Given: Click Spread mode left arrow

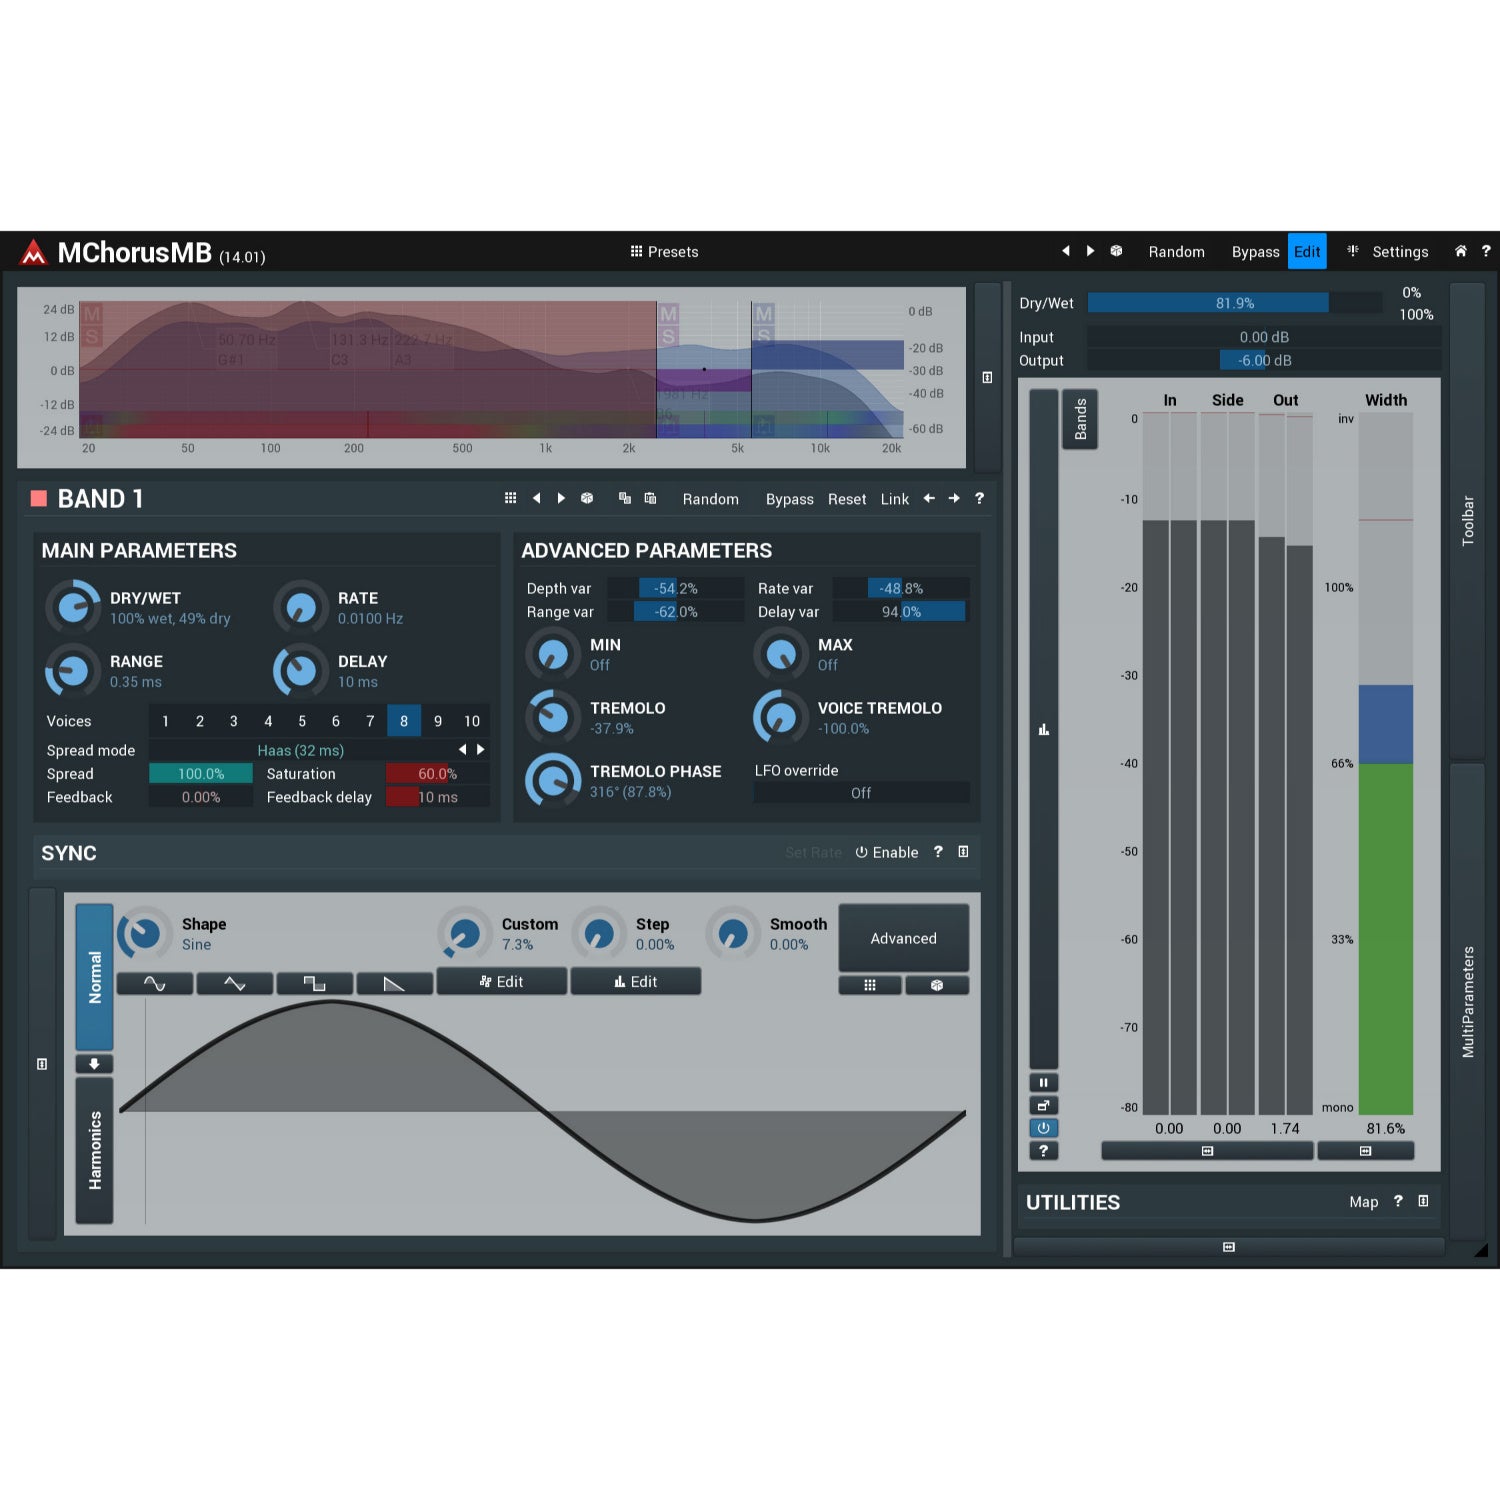Looking at the screenshot, I should pos(462,749).
